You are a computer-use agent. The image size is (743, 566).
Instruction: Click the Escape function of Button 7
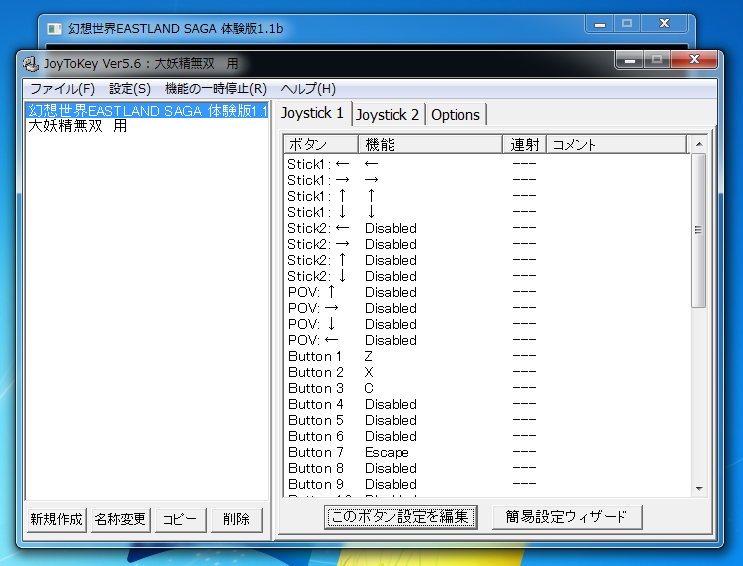[x=387, y=453]
